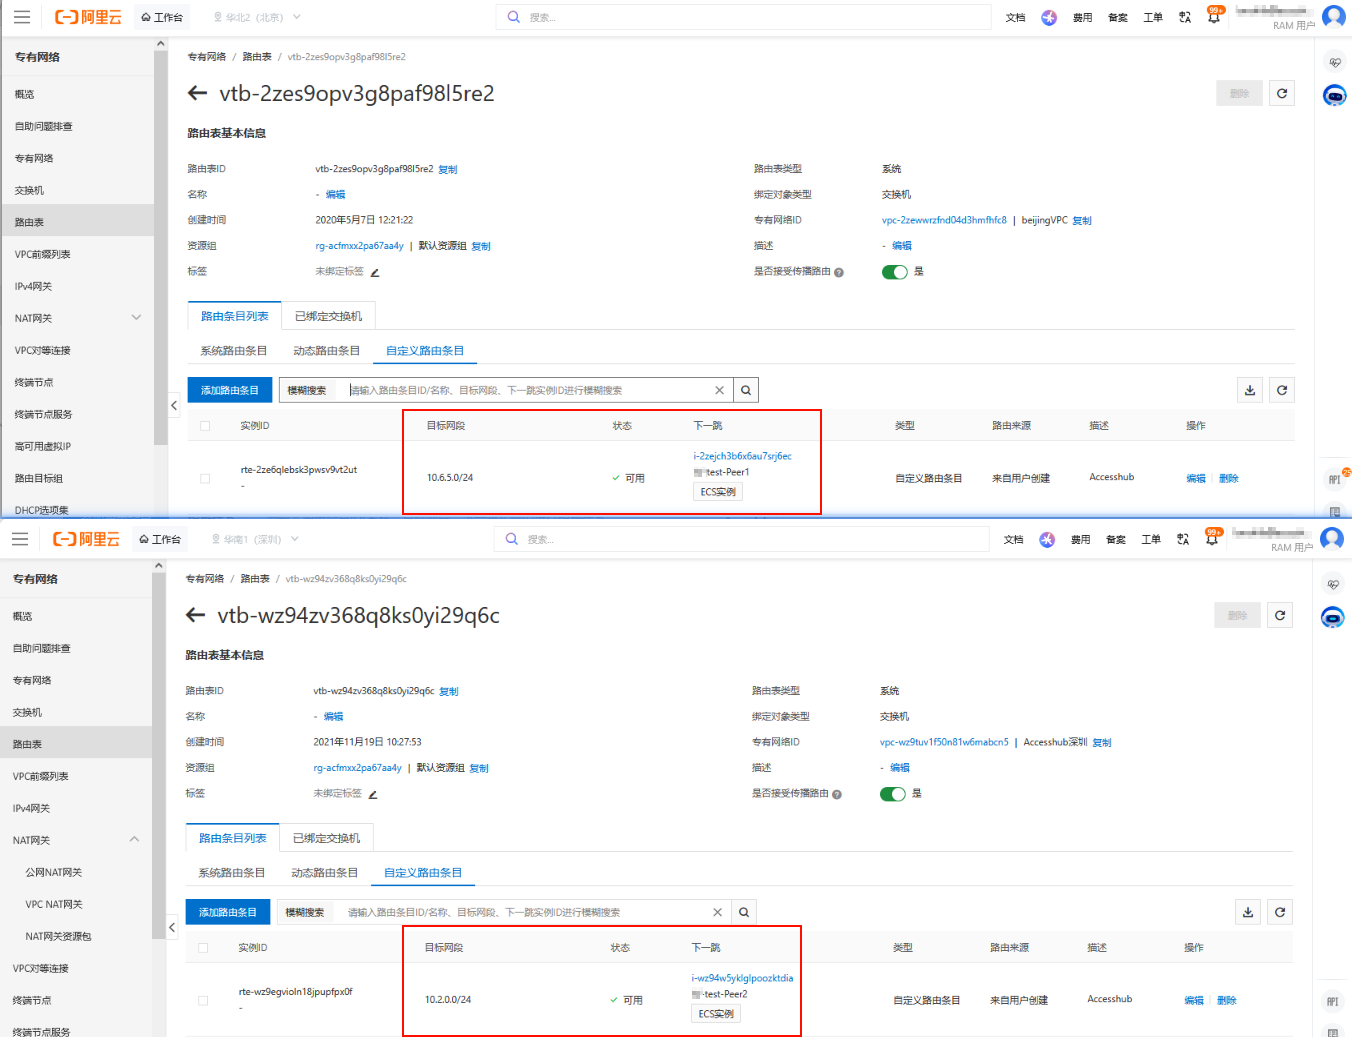Click 删除 for the 10.6.5.0/24 route entry

point(1229,478)
